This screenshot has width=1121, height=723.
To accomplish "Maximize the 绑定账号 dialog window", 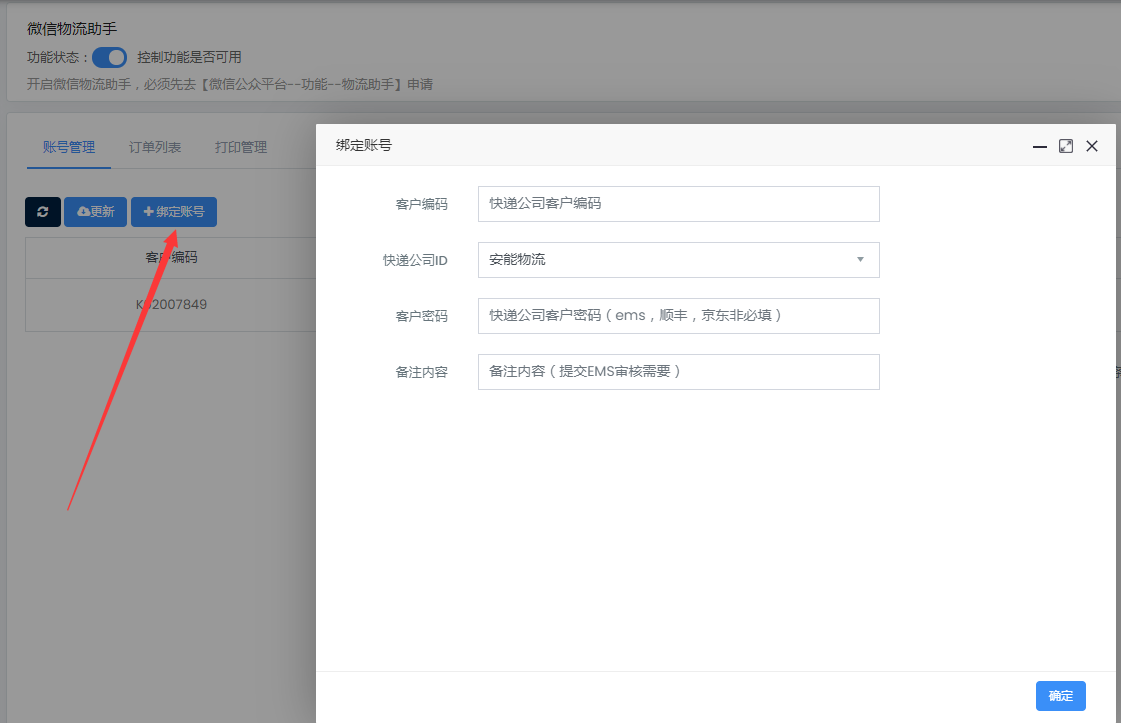I will (x=1066, y=146).
